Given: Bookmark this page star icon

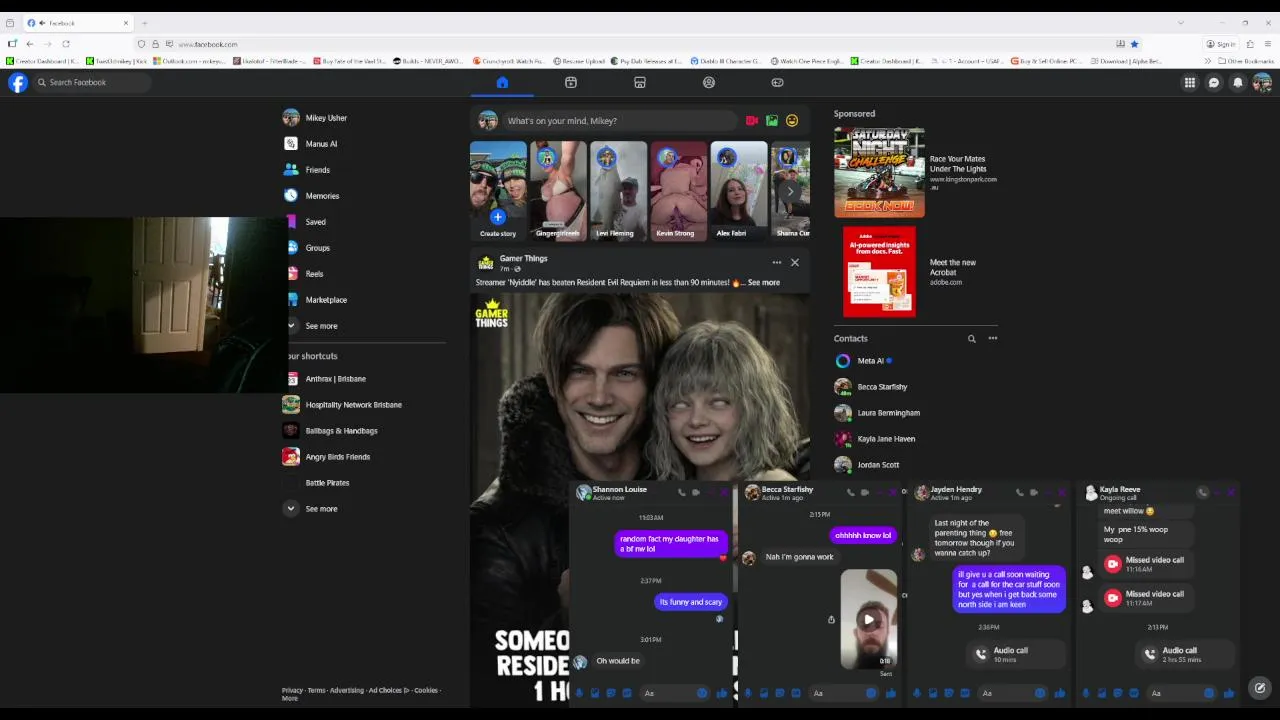Looking at the screenshot, I should 1134,44.
